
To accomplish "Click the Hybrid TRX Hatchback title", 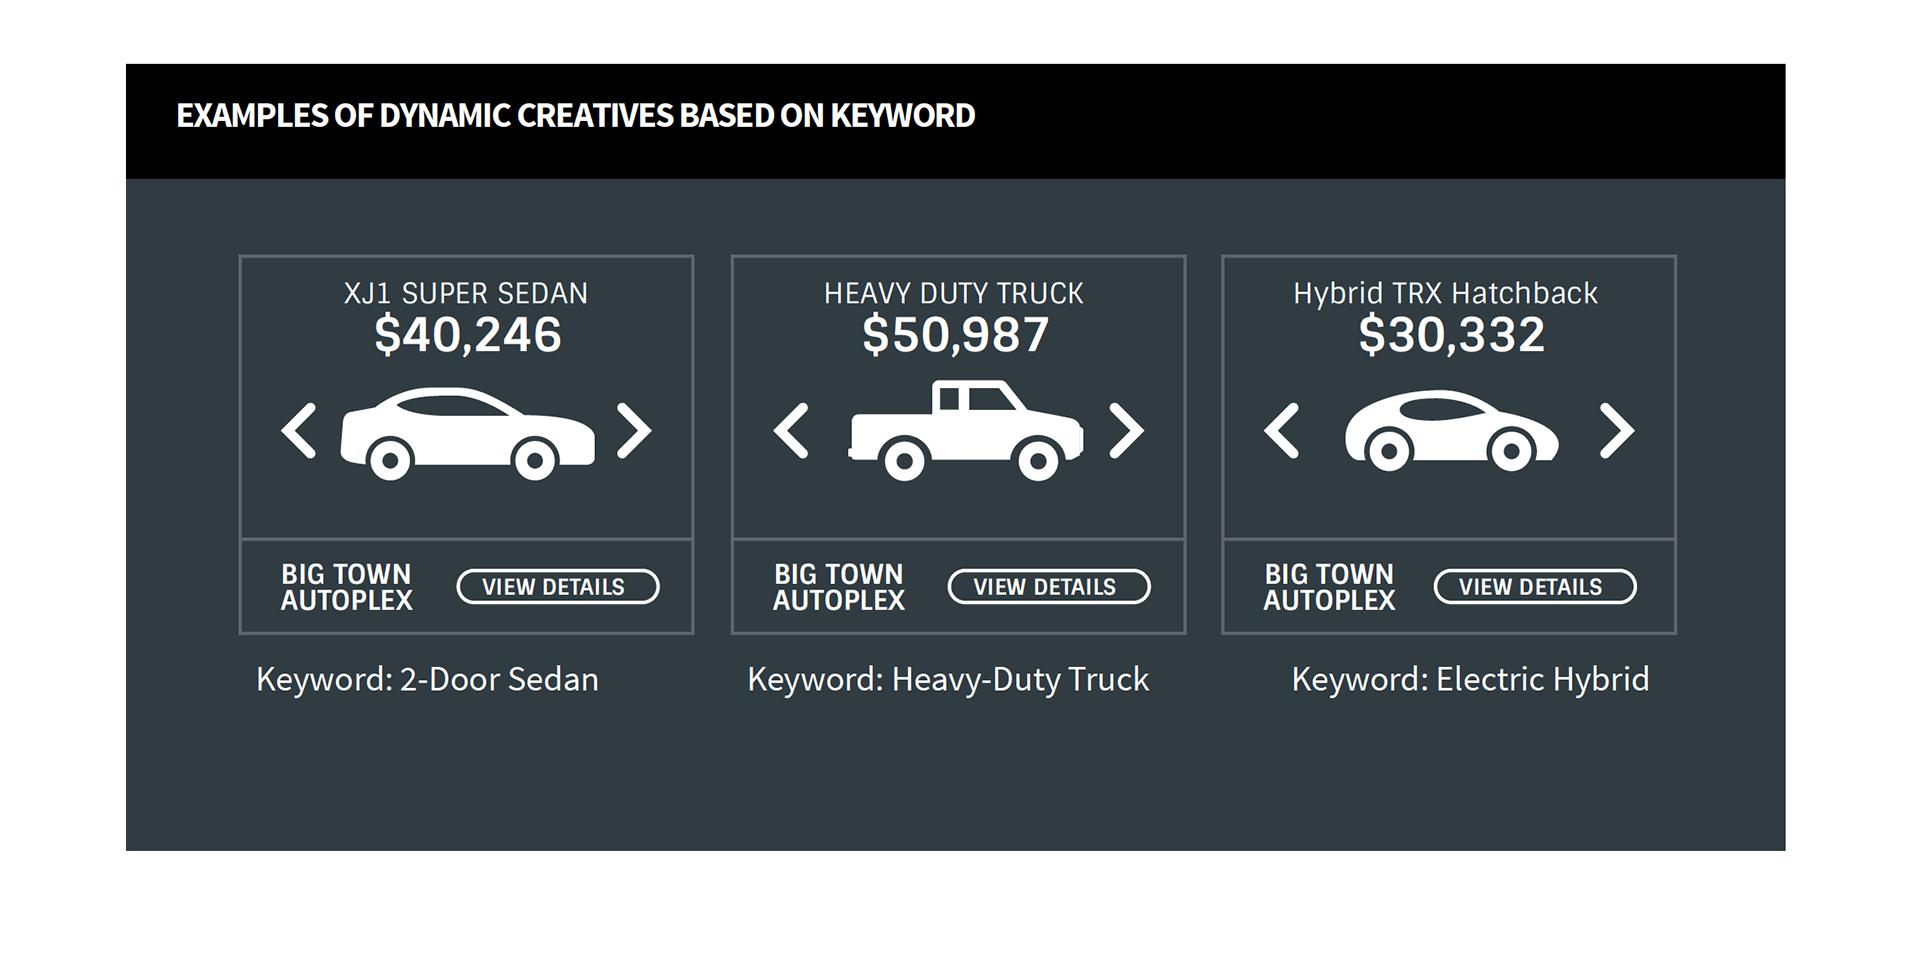I will 1445,293.
